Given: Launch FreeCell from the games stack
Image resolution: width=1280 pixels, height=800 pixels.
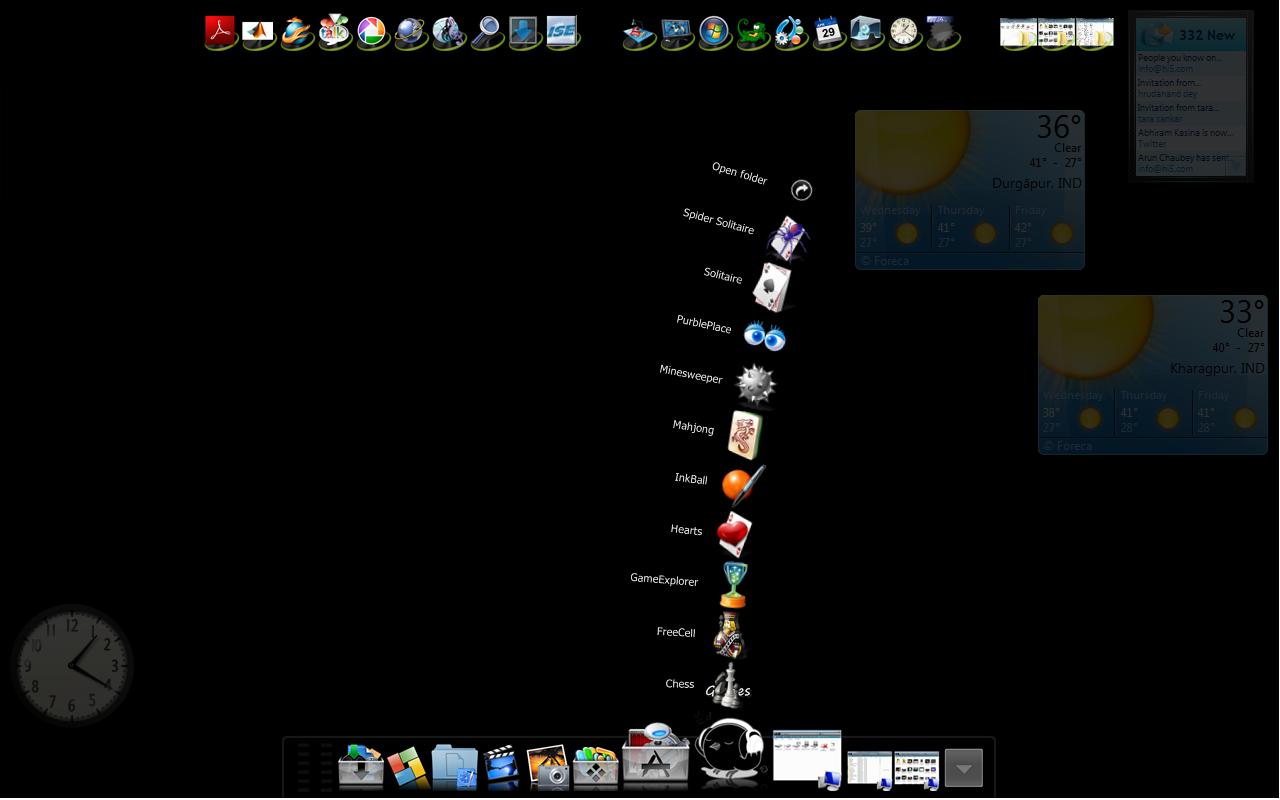Looking at the screenshot, I should [728, 635].
